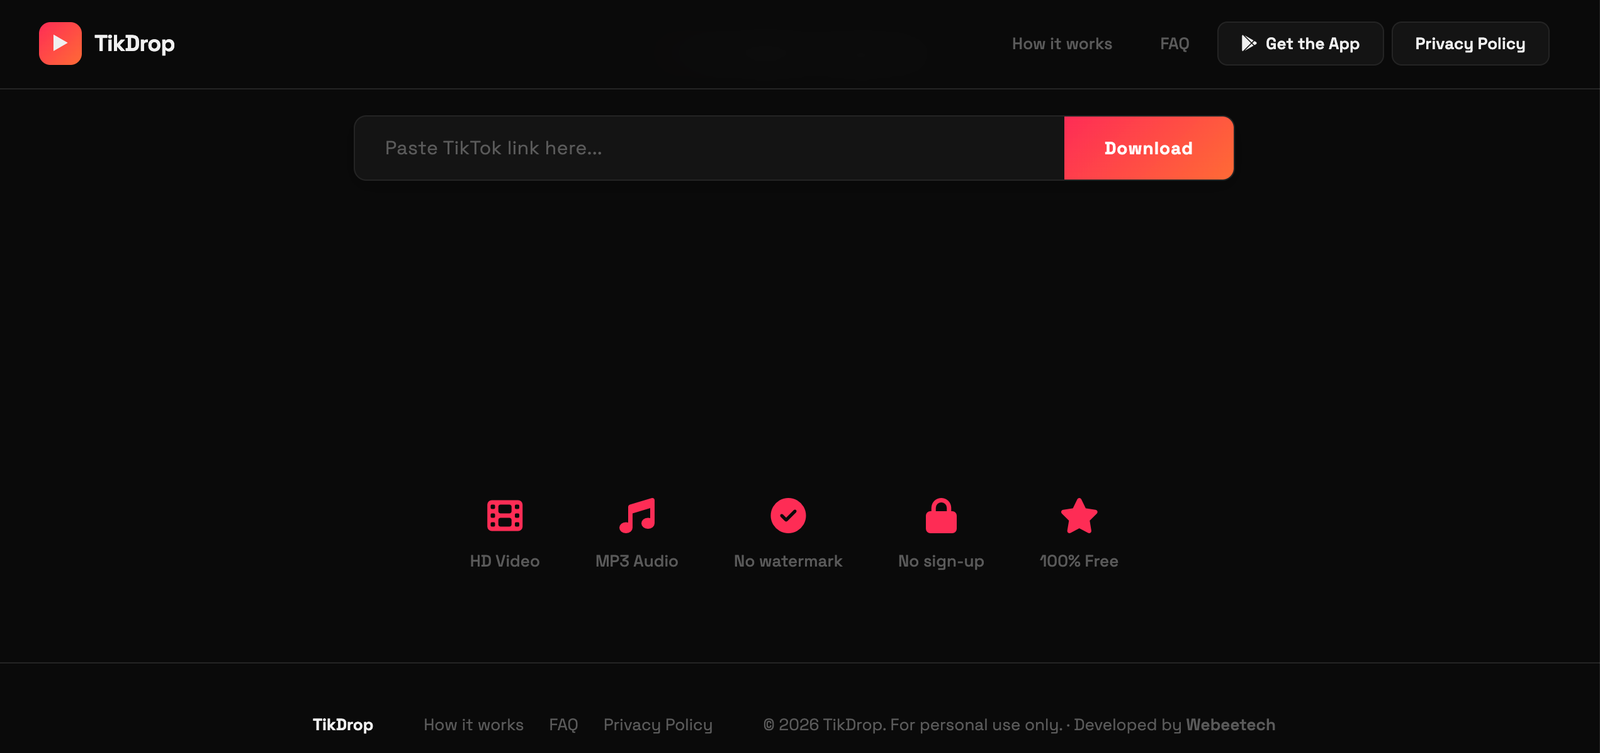Click the 100% Free star icon

coord(1079,516)
